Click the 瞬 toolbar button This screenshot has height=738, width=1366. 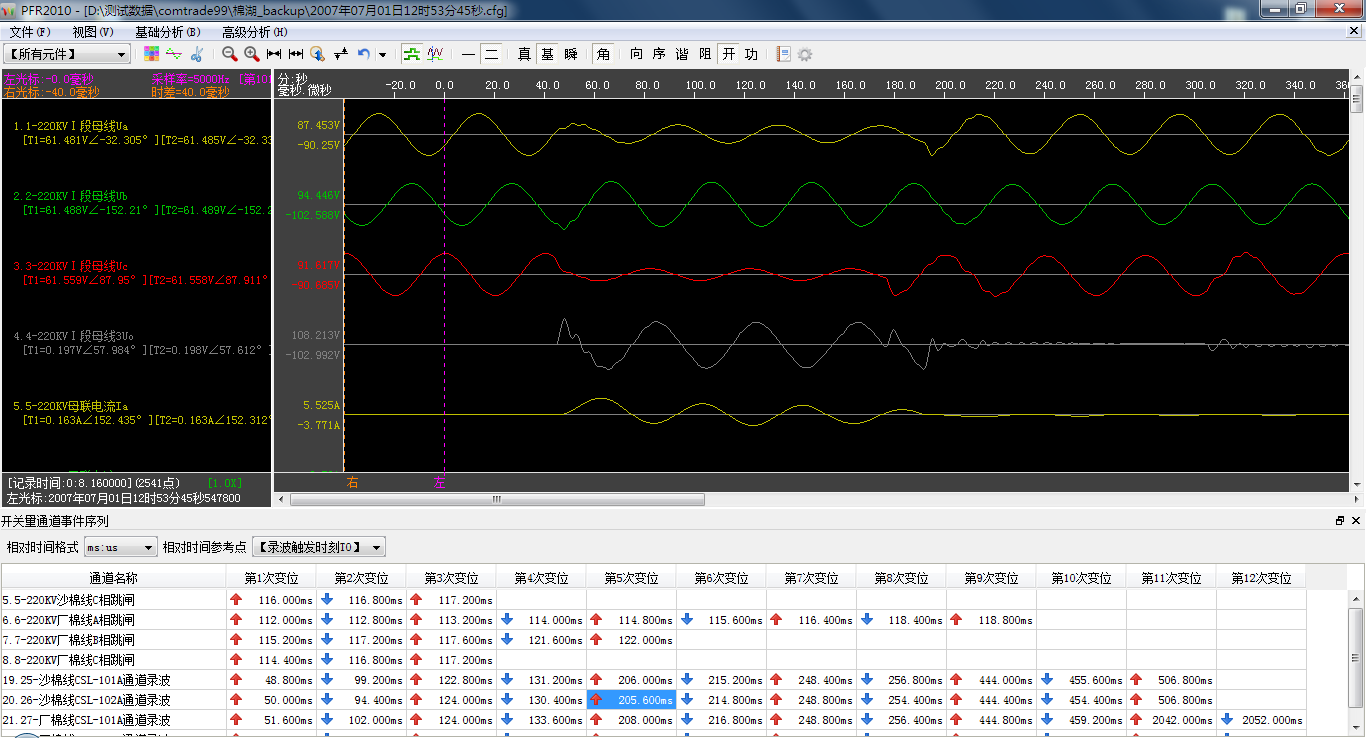570,54
